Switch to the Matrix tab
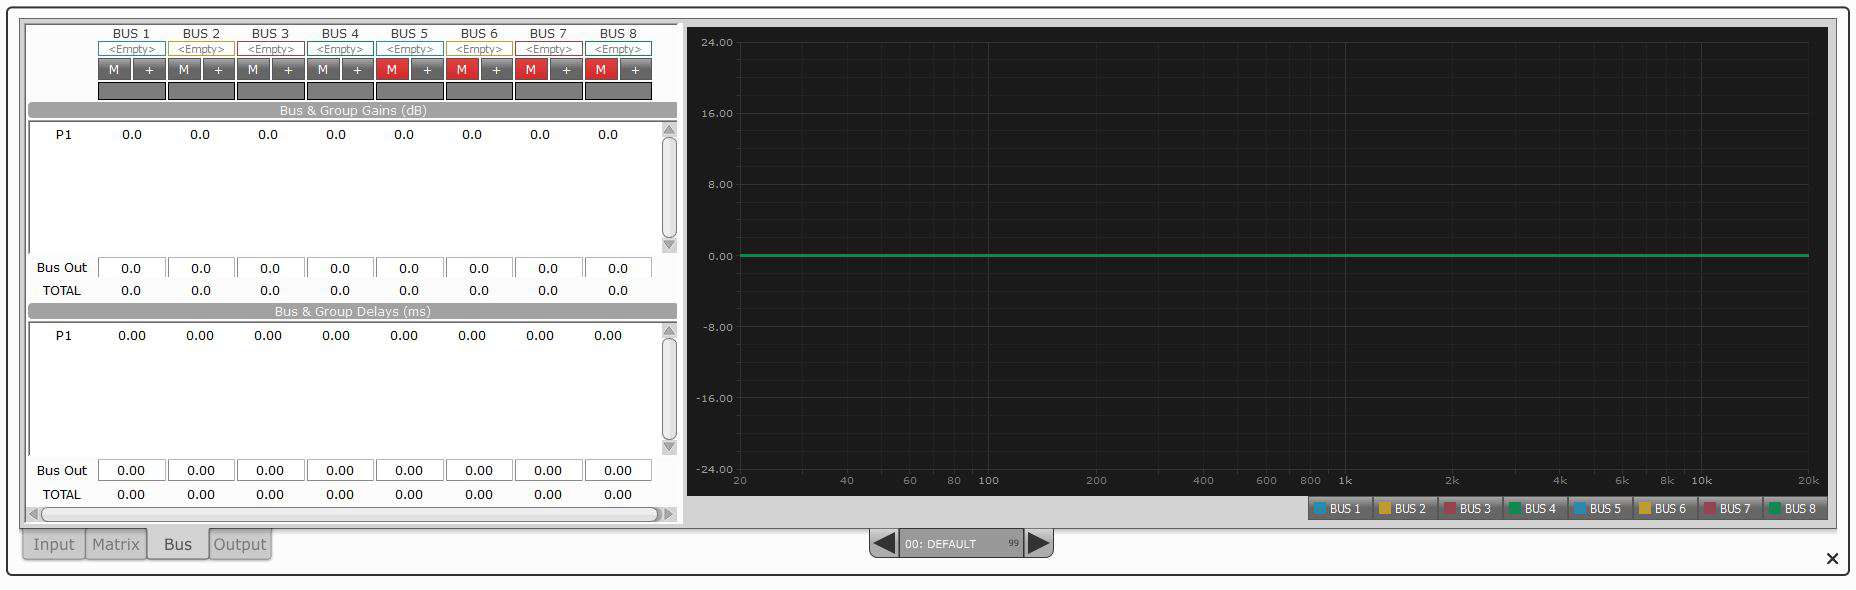This screenshot has width=1856, height=590. click(x=116, y=544)
